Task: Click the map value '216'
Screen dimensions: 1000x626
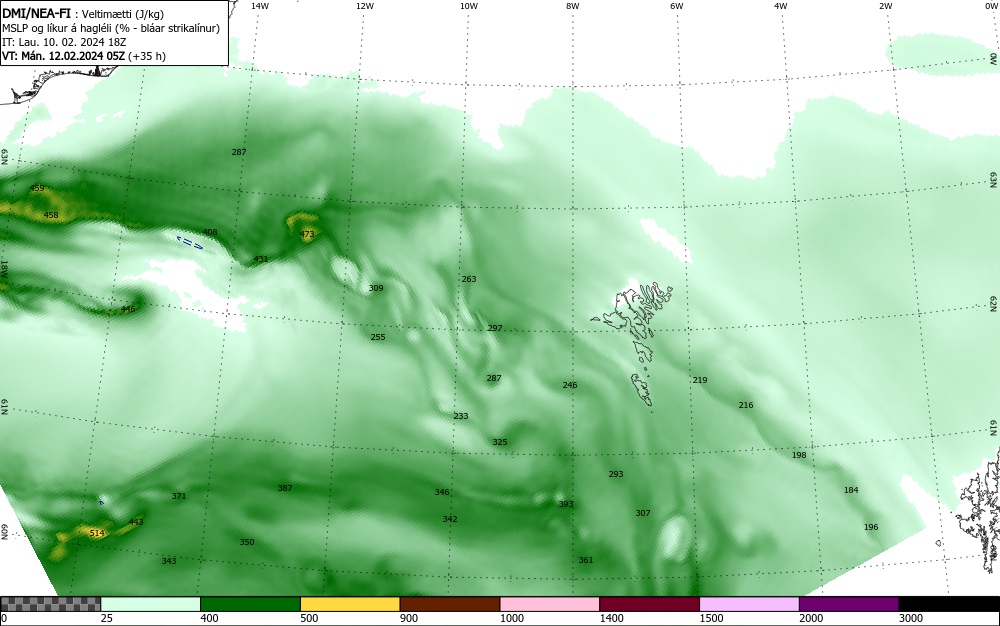Action: pos(746,405)
